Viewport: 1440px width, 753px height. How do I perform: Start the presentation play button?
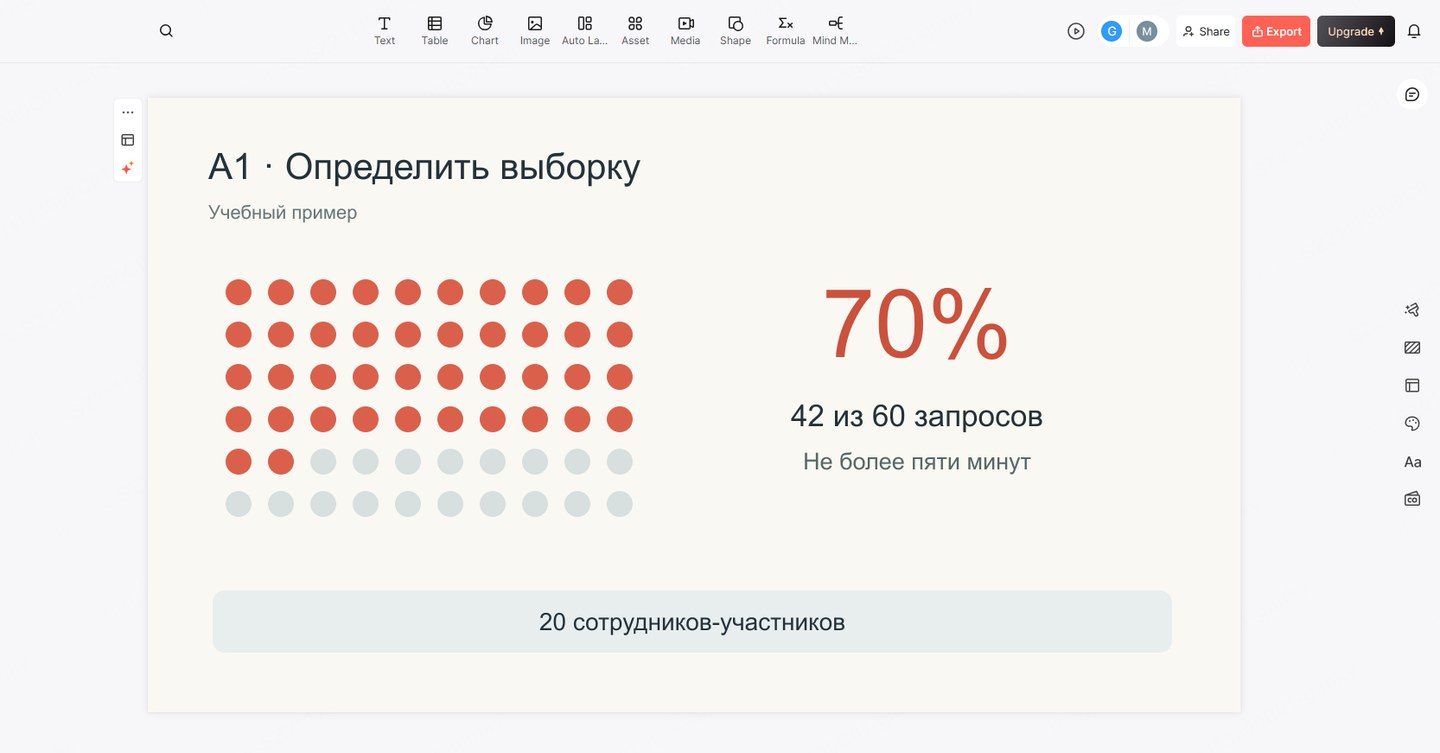pyautogui.click(x=1076, y=31)
